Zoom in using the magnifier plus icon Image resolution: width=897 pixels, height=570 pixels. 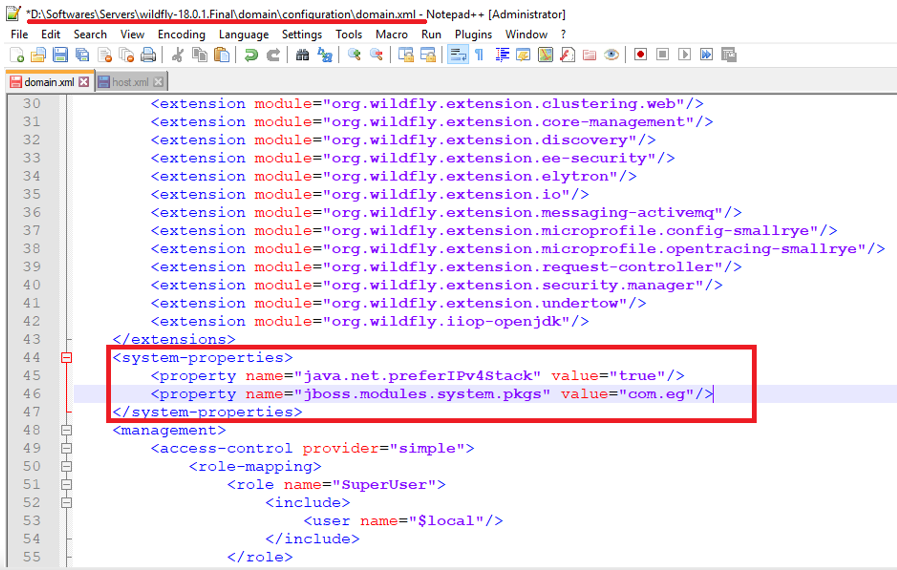coord(354,55)
